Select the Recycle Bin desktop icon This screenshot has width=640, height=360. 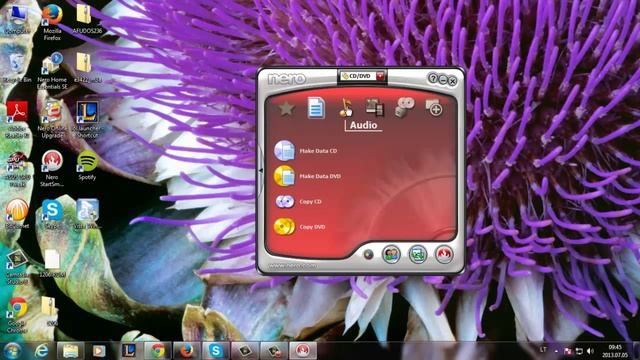[x=17, y=68]
